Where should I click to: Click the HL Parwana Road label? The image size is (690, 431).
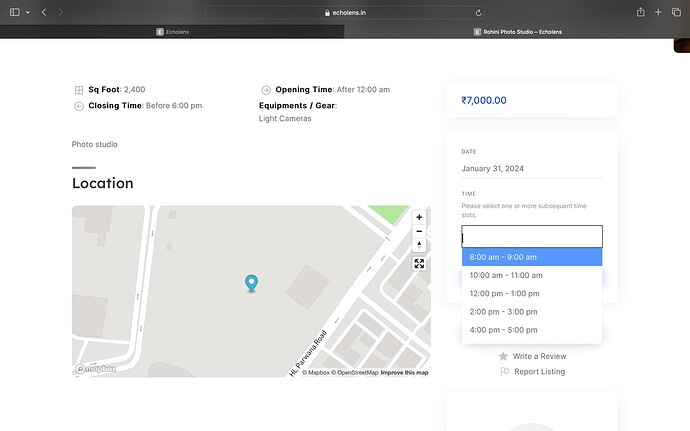click(308, 354)
